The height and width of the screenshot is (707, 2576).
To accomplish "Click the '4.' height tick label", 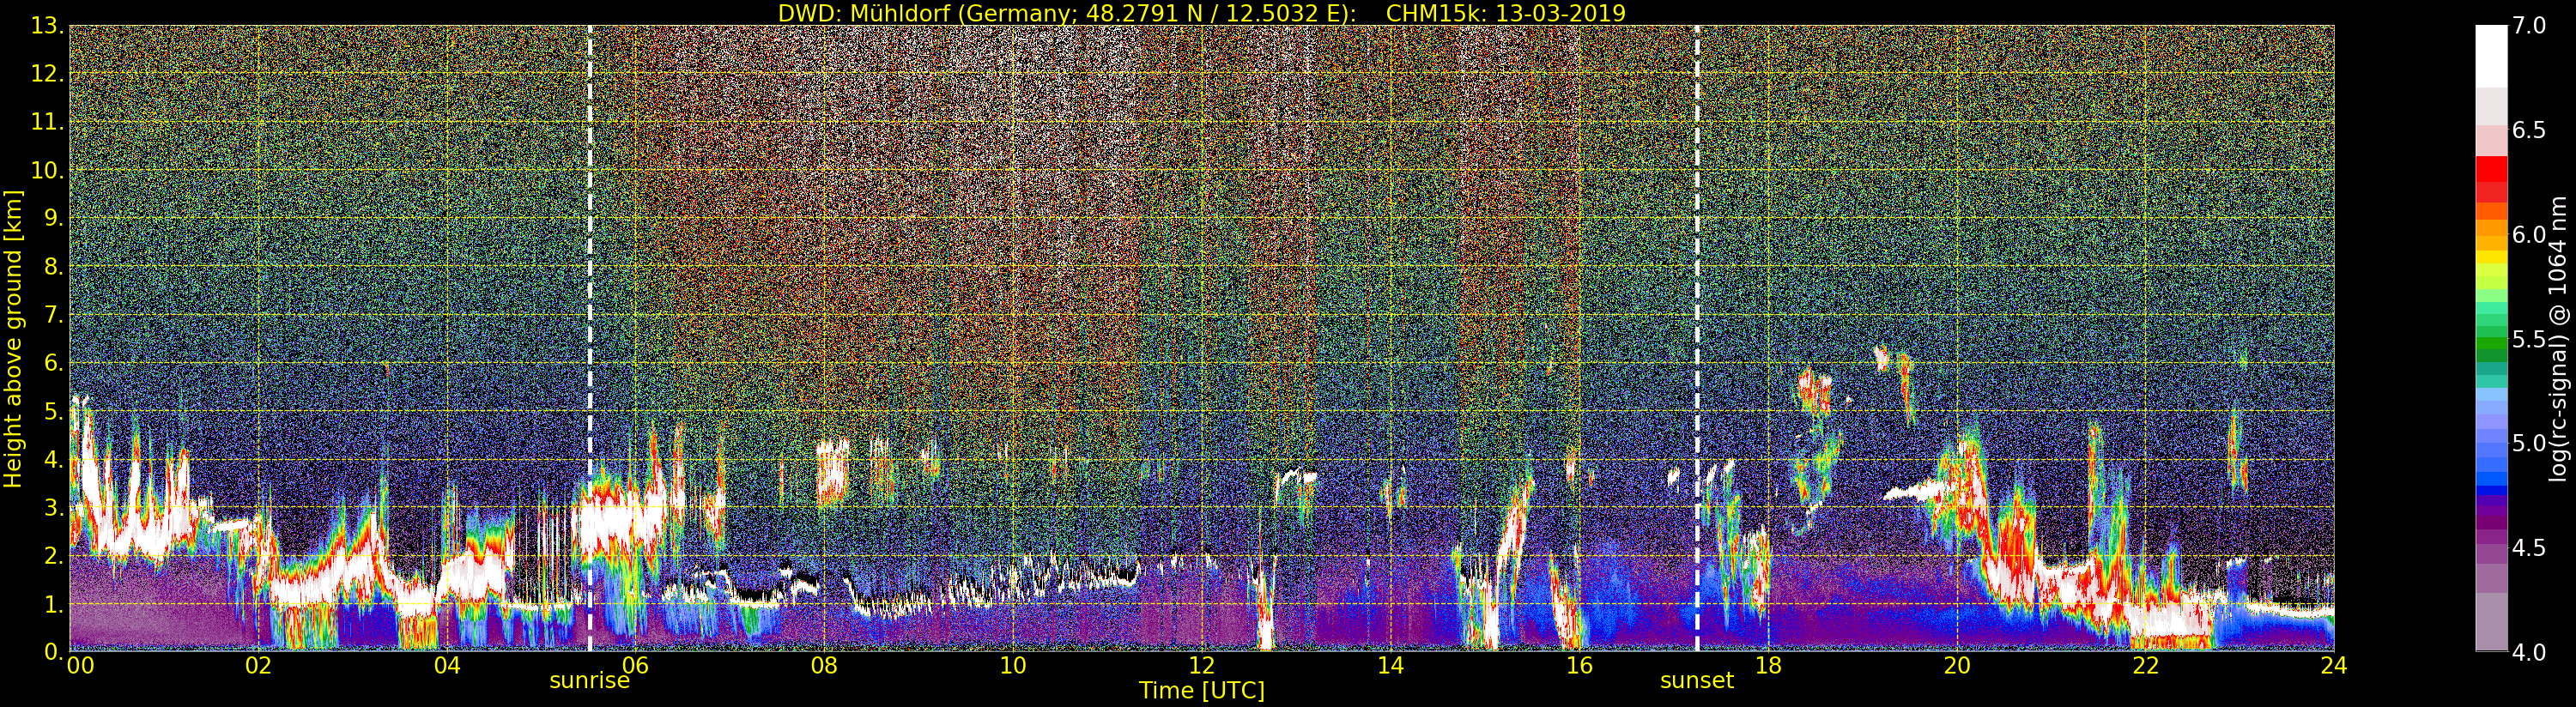I will pyautogui.click(x=54, y=459).
